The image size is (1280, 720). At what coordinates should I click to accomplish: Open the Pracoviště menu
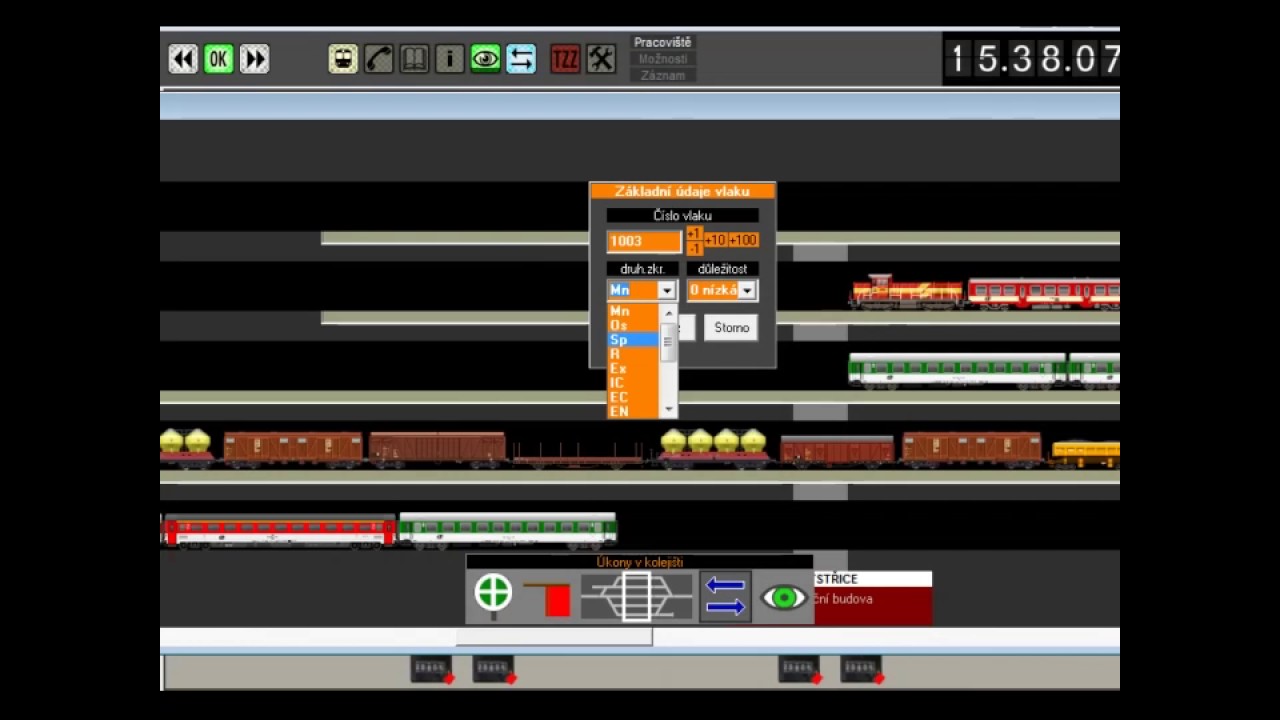point(662,42)
